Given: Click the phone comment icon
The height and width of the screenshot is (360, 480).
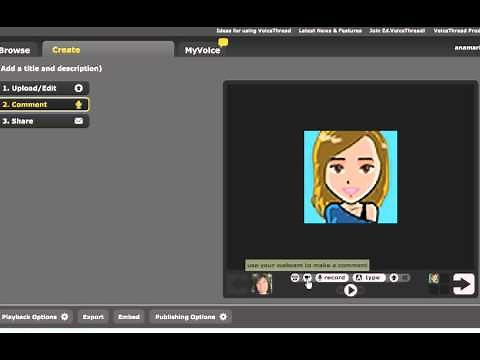Looking at the screenshot, I should pos(295,278).
